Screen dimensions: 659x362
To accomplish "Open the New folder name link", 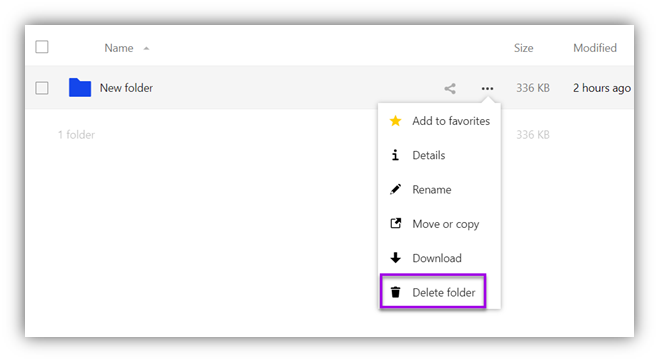I will point(126,88).
